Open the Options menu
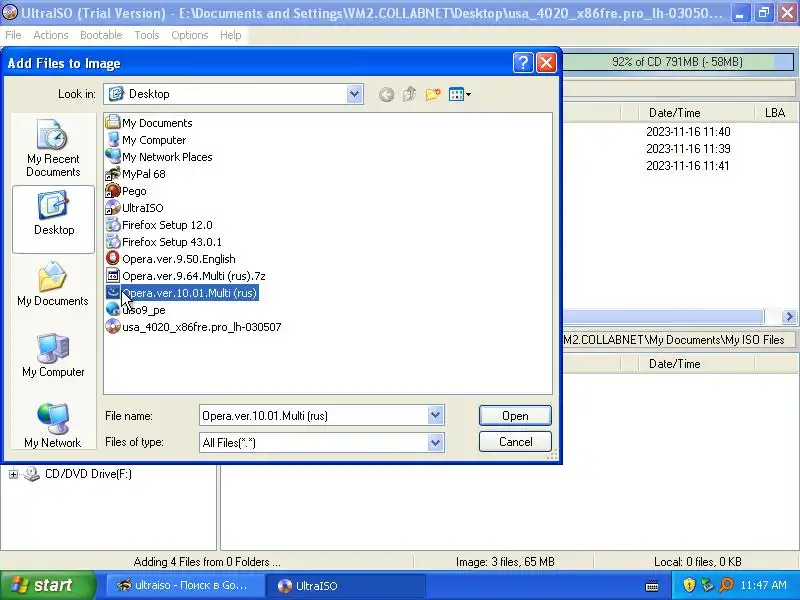800x600 pixels. [x=190, y=35]
